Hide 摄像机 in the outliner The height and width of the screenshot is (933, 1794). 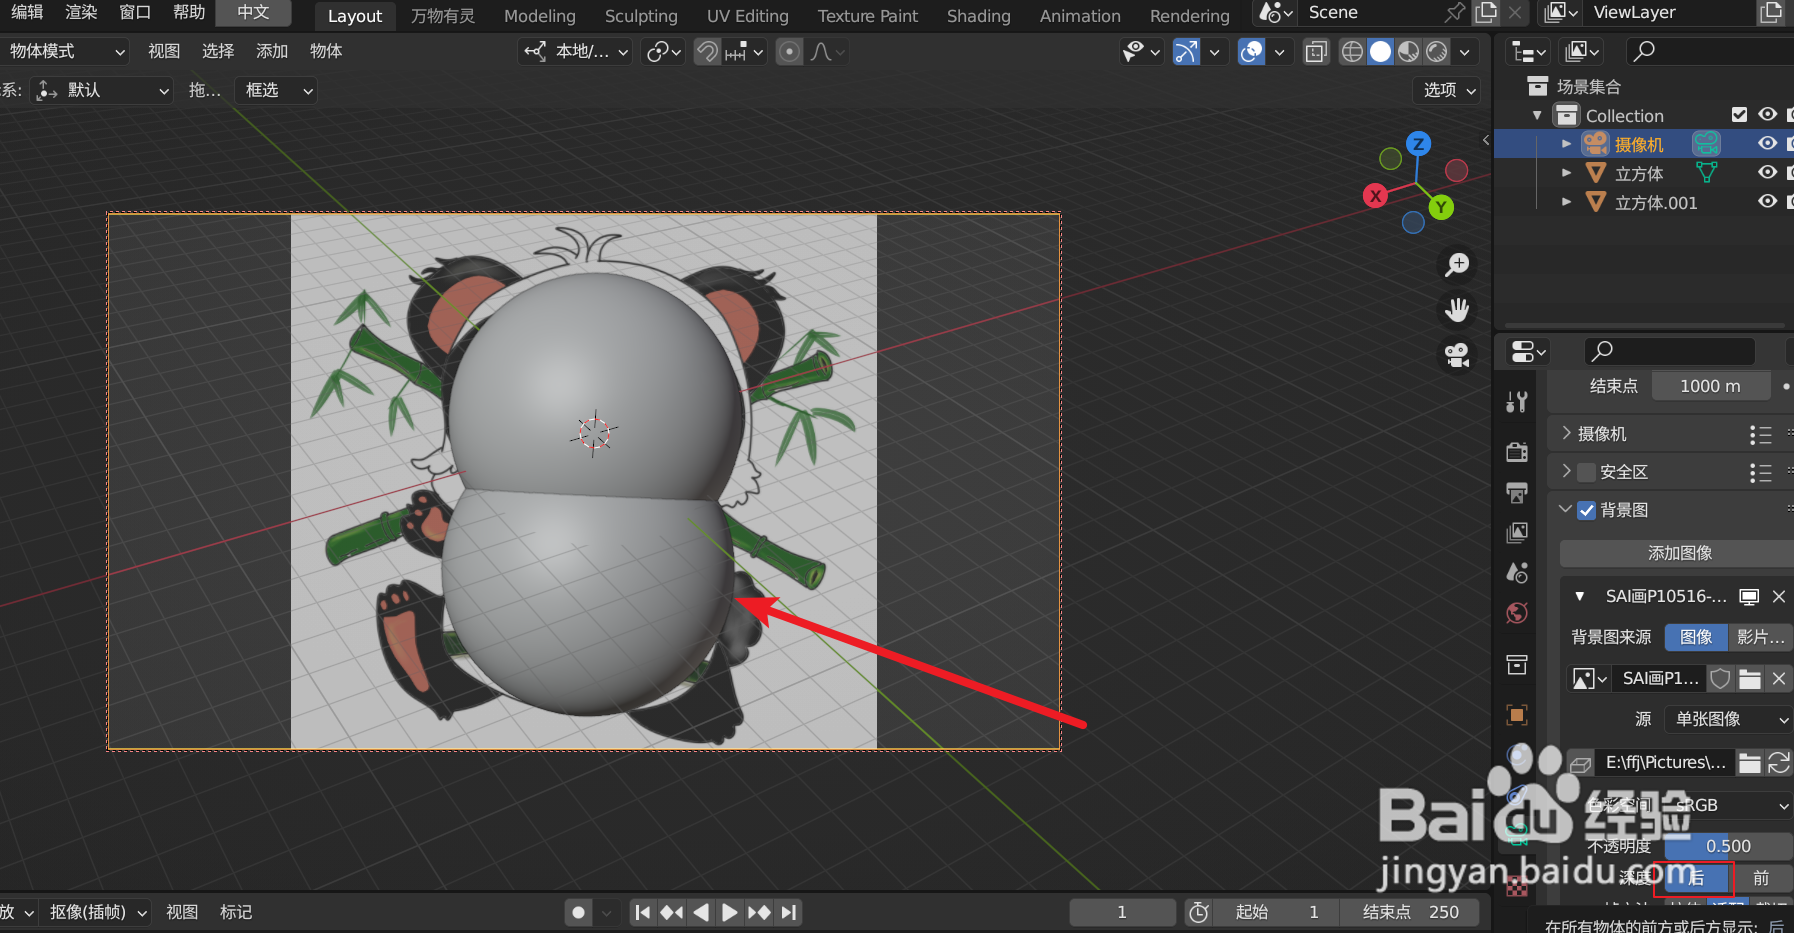coord(1768,144)
